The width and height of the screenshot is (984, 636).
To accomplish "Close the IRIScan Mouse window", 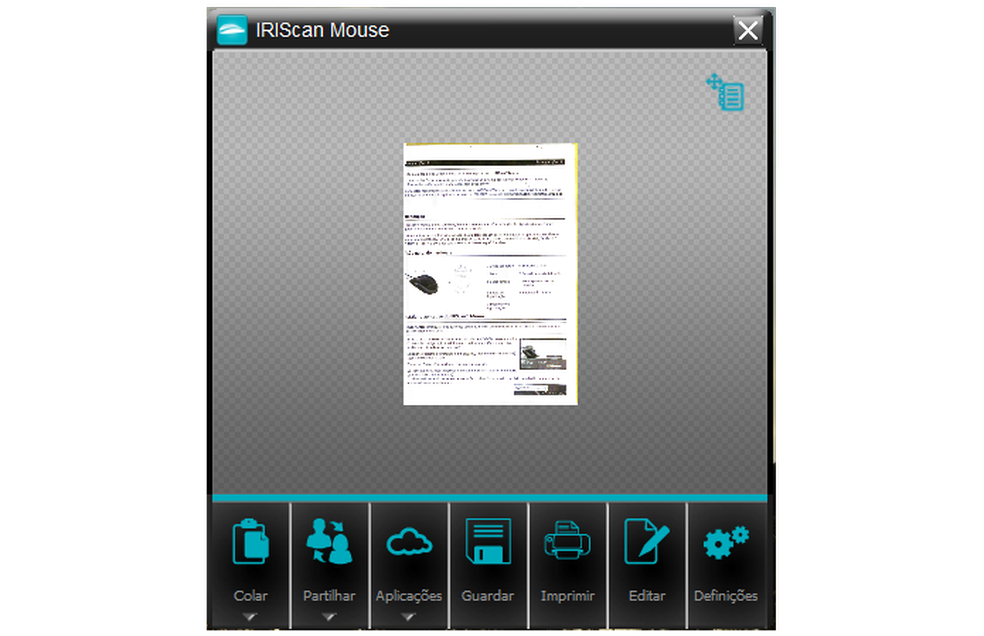I will click(x=748, y=30).
